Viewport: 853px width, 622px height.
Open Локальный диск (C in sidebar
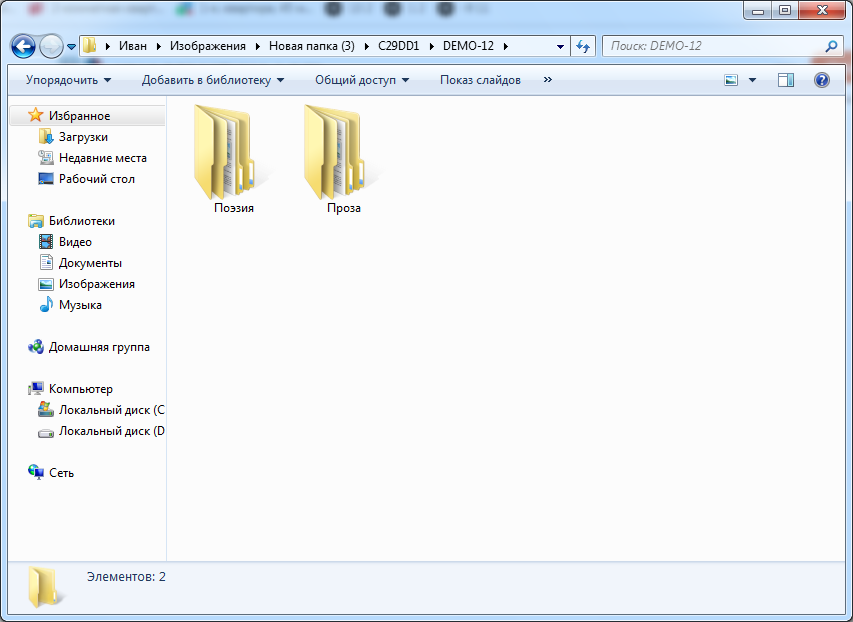coord(112,410)
